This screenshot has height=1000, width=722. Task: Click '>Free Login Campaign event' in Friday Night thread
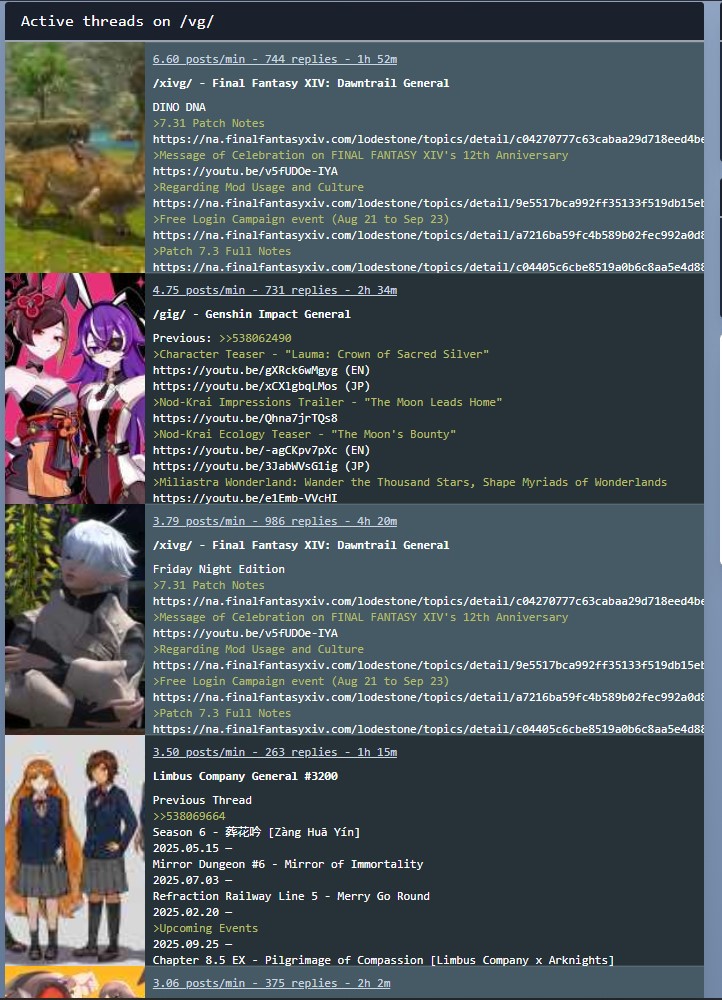tap(301, 680)
